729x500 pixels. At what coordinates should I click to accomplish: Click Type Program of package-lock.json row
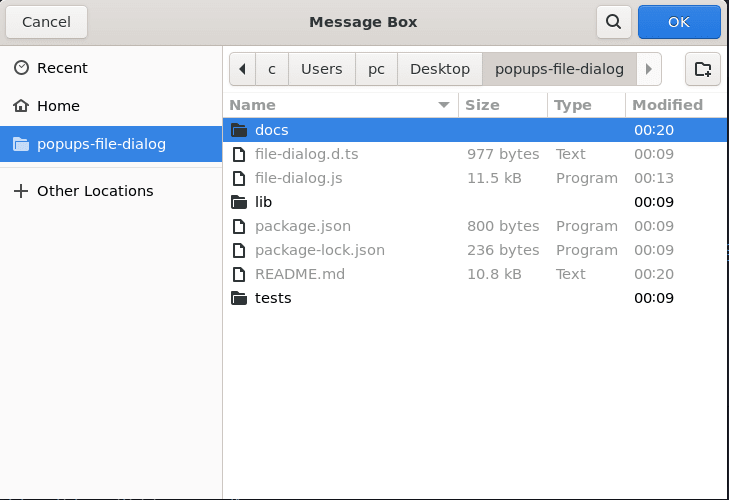click(x=587, y=250)
